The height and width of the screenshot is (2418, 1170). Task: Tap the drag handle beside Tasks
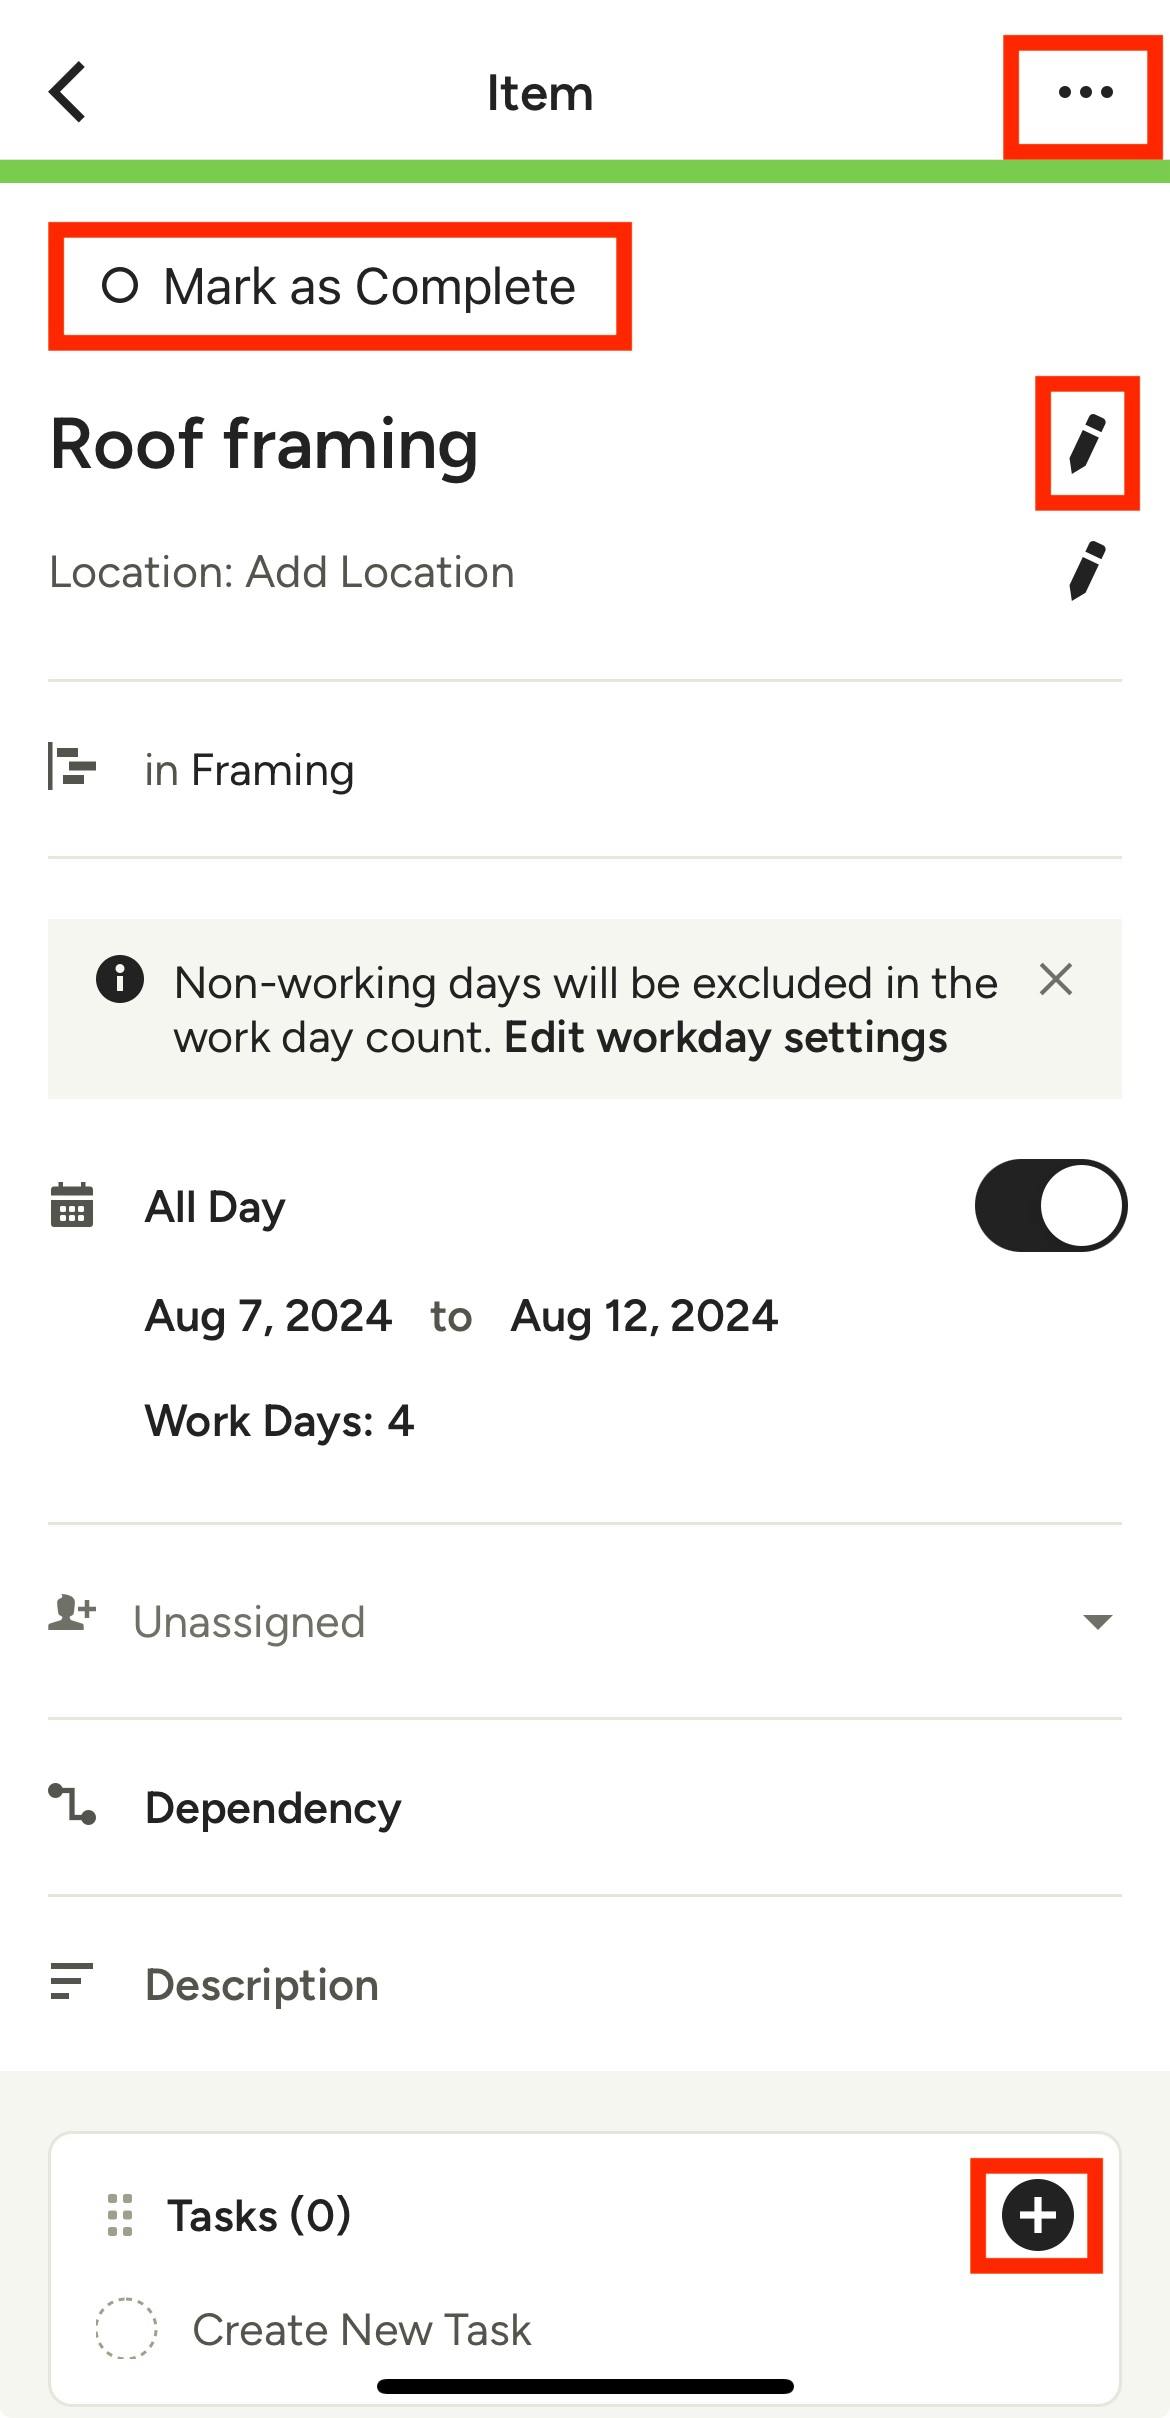coord(120,2215)
